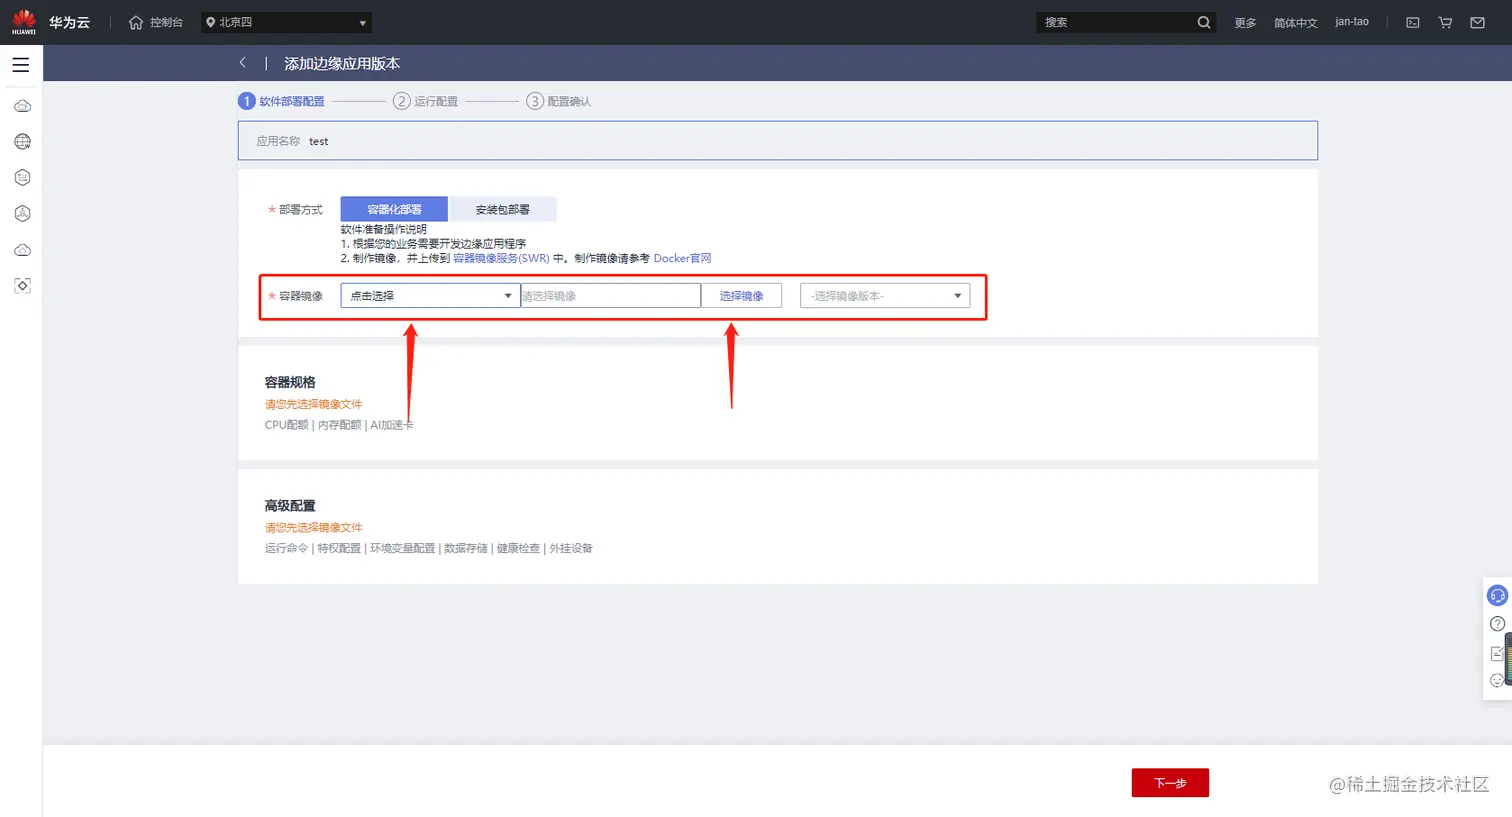Open the 更多 menu in header

[x=1245, y=22]
